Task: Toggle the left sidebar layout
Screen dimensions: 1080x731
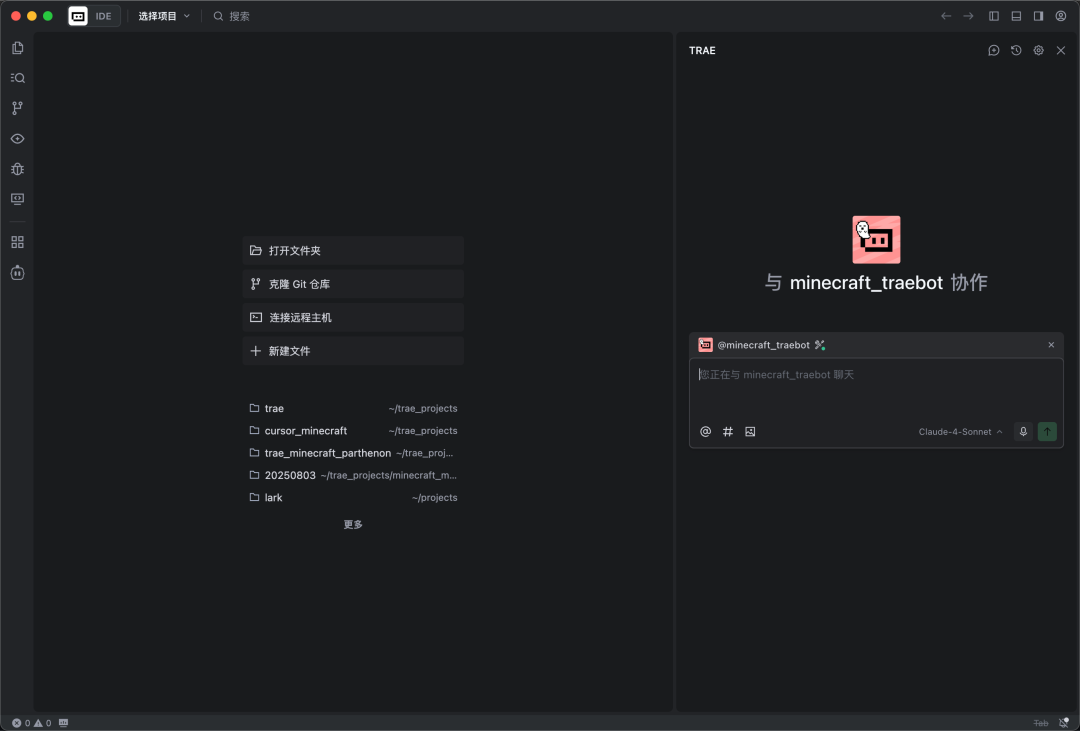Action: (x=994, y=16)
